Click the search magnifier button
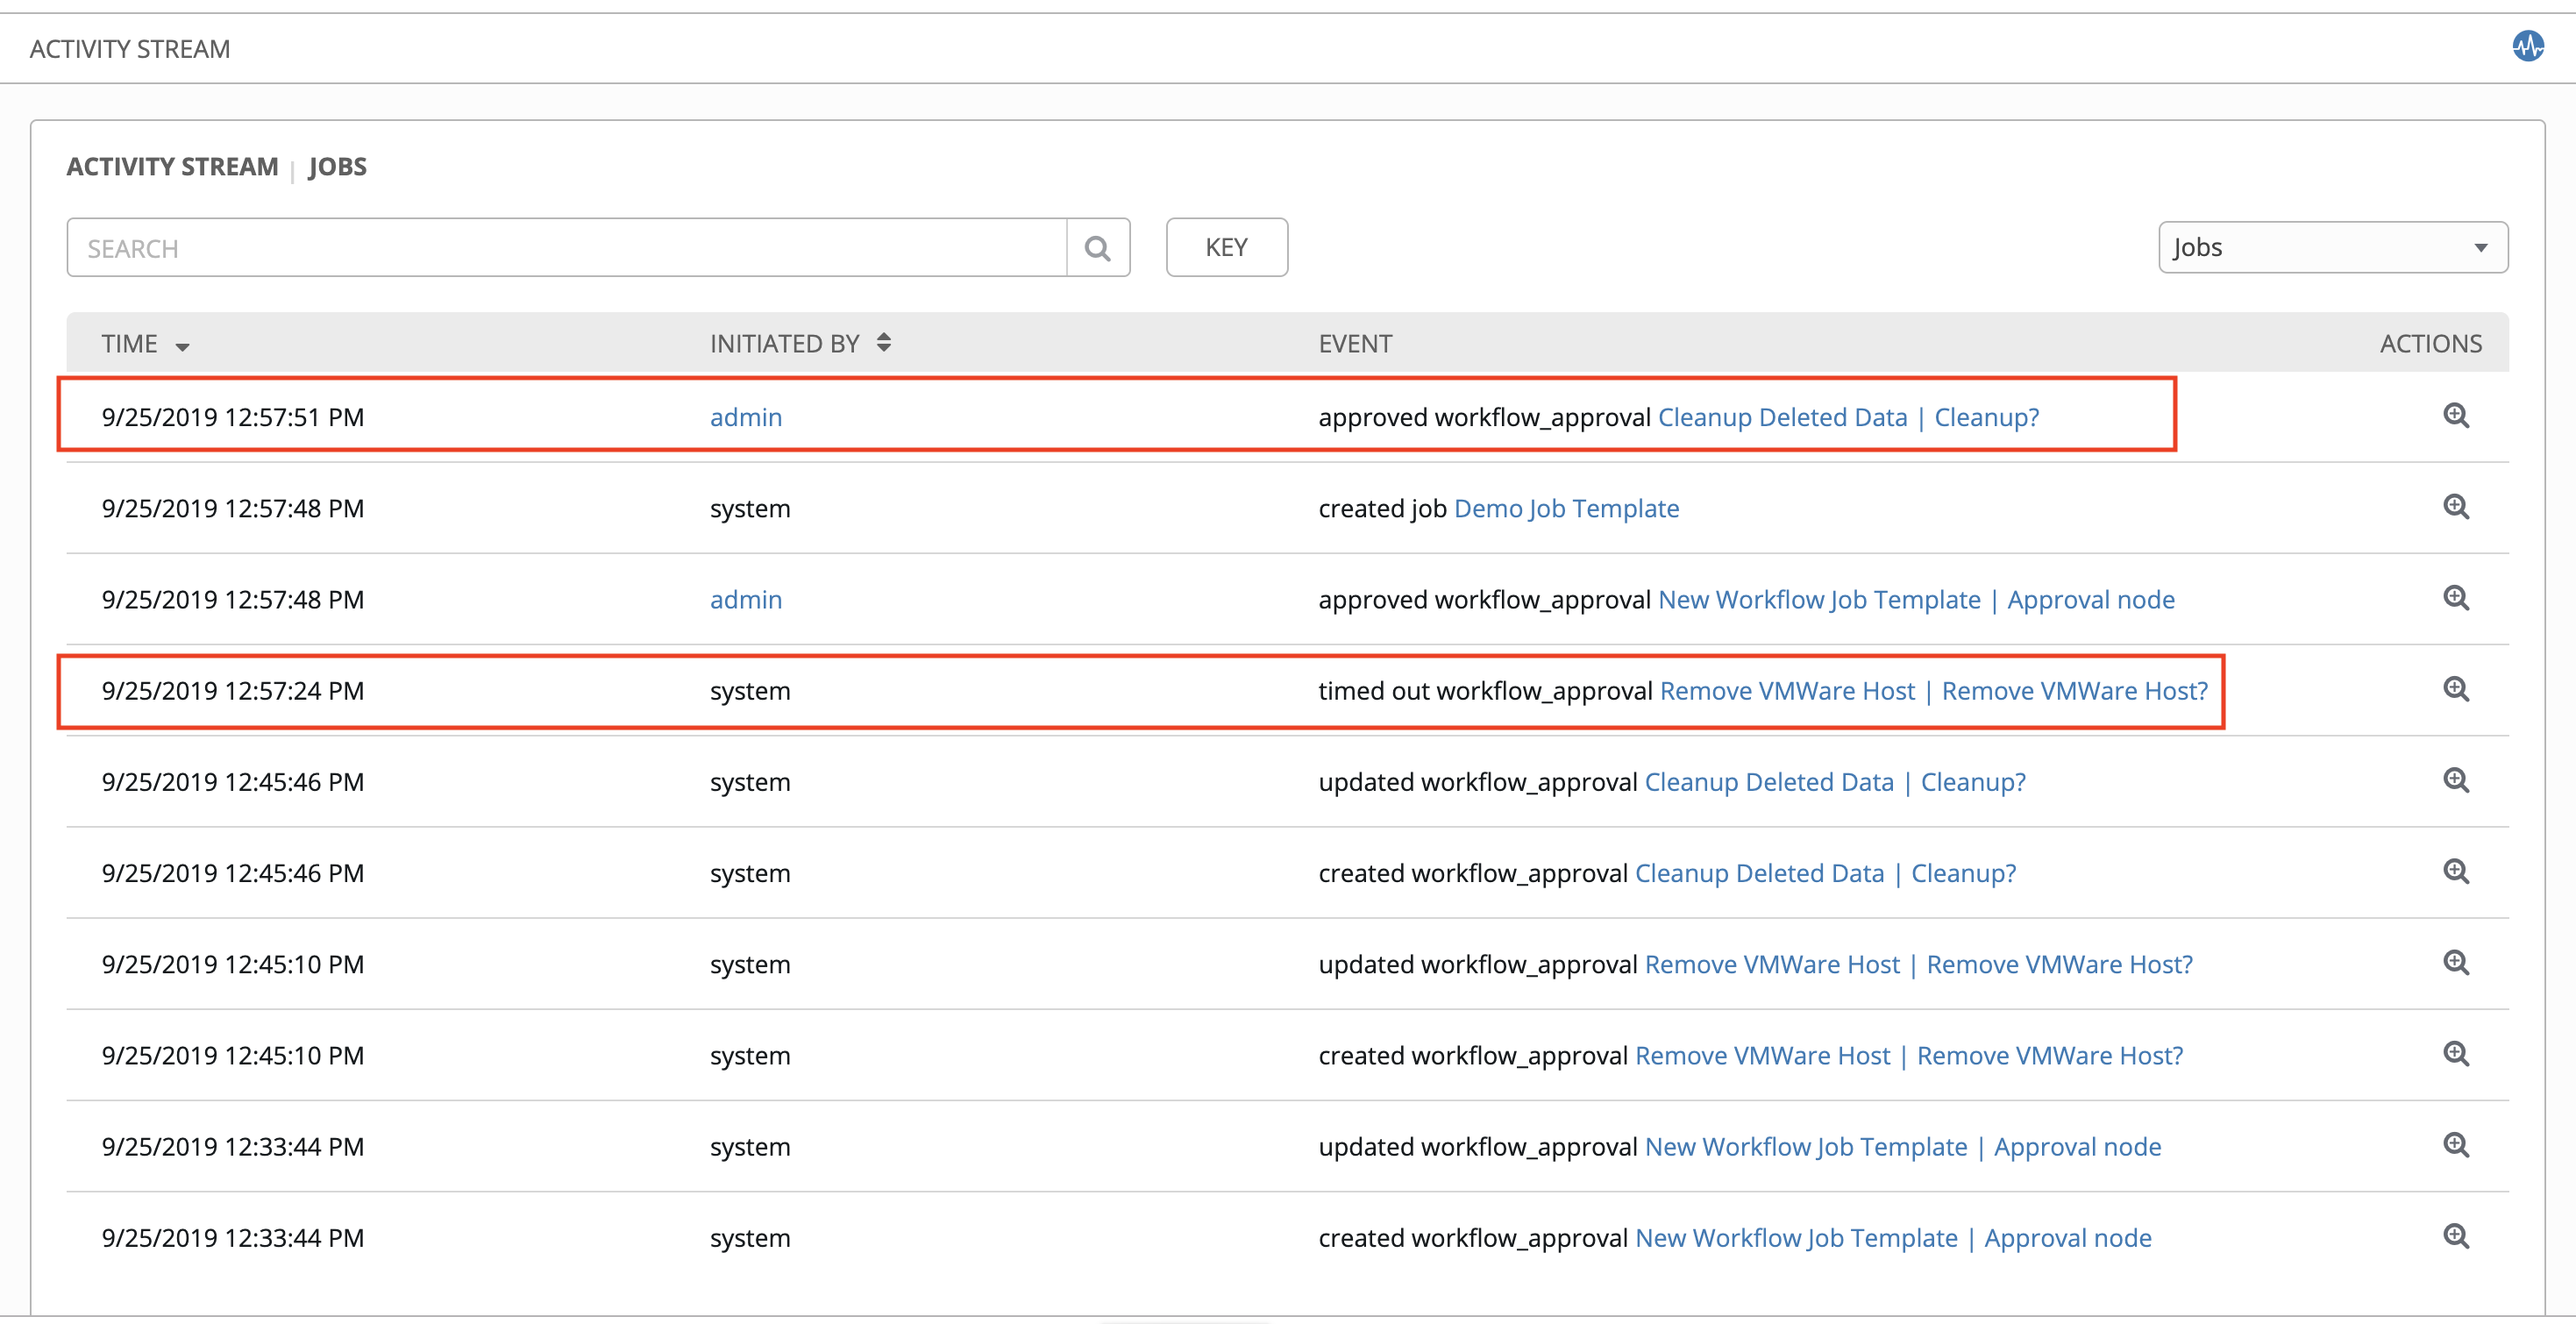The image size is (2576, 1324). (1098, 248)
